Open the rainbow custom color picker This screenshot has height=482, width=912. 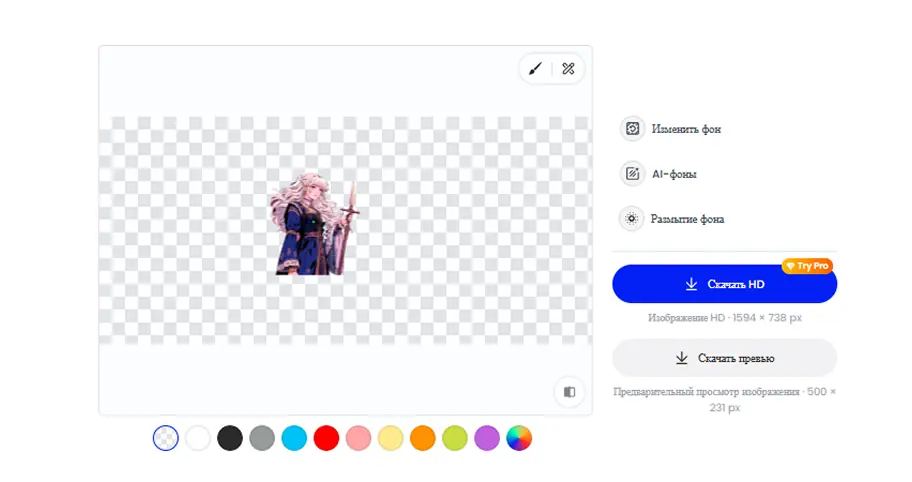tap(519, 438)
